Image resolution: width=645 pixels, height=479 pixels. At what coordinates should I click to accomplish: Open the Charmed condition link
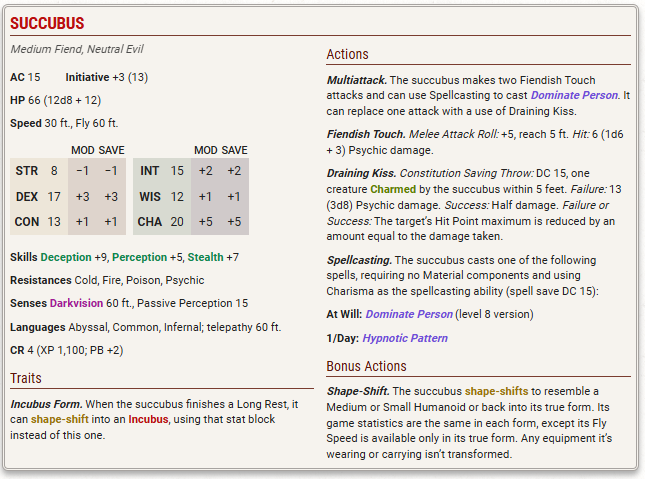399,188
